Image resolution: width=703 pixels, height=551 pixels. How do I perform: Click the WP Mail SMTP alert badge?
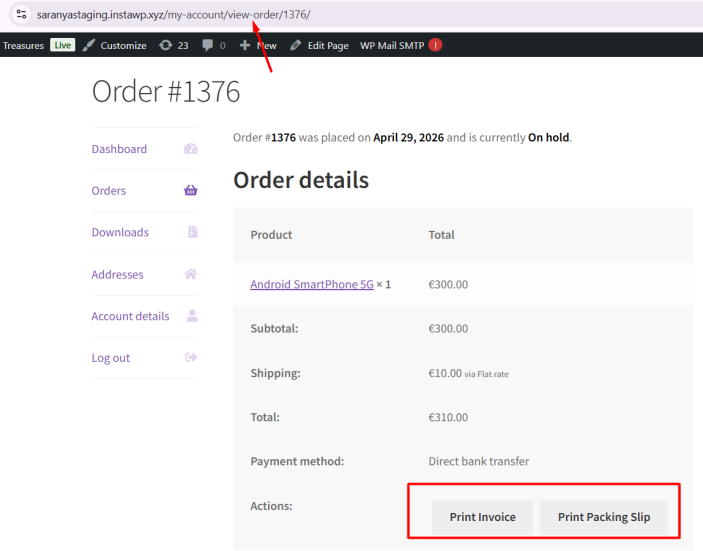pyautogui.click(x=435, y=45)
